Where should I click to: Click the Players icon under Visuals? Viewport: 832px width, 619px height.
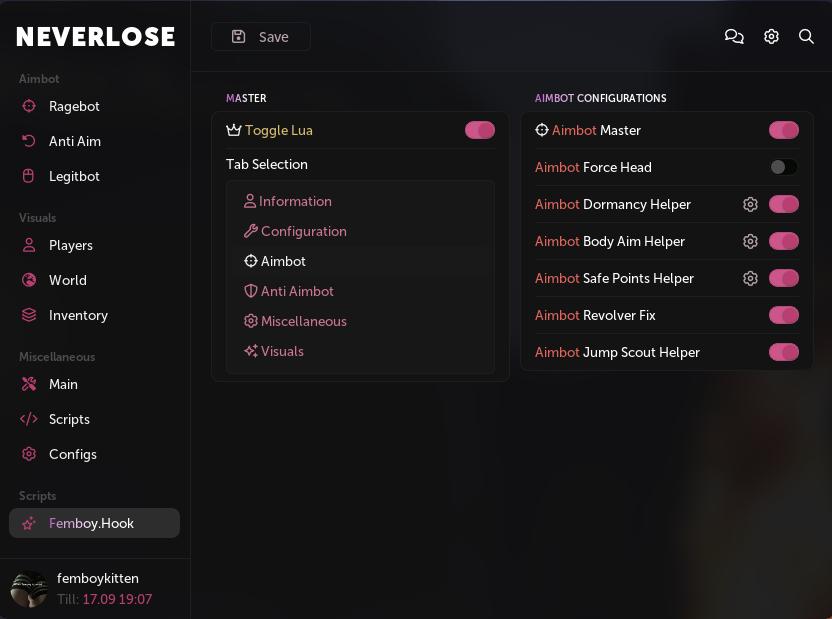coord(28,245)
